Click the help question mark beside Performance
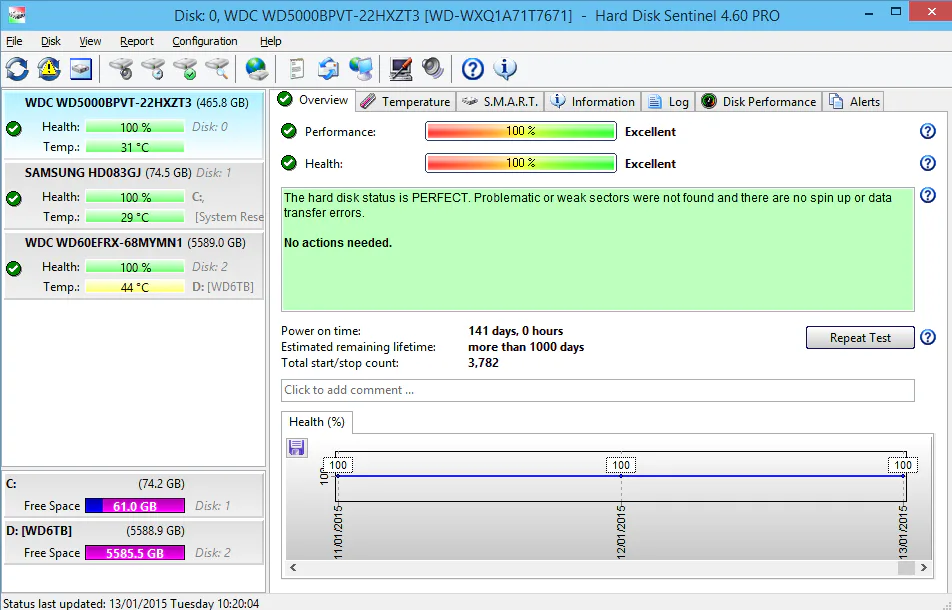The image size is (952, 610). [928, 130]
